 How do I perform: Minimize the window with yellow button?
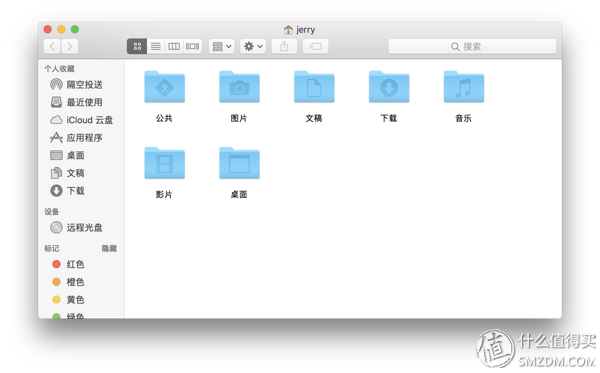click(x=61, y=29)
